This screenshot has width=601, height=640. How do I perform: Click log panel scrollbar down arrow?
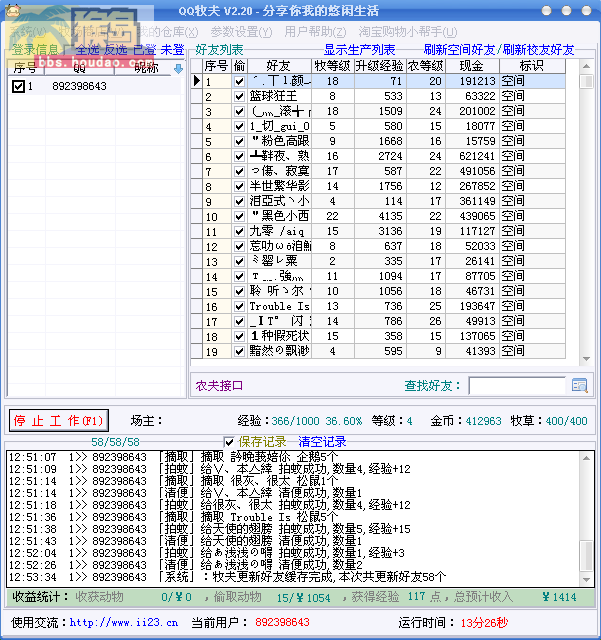pos(586,580)
